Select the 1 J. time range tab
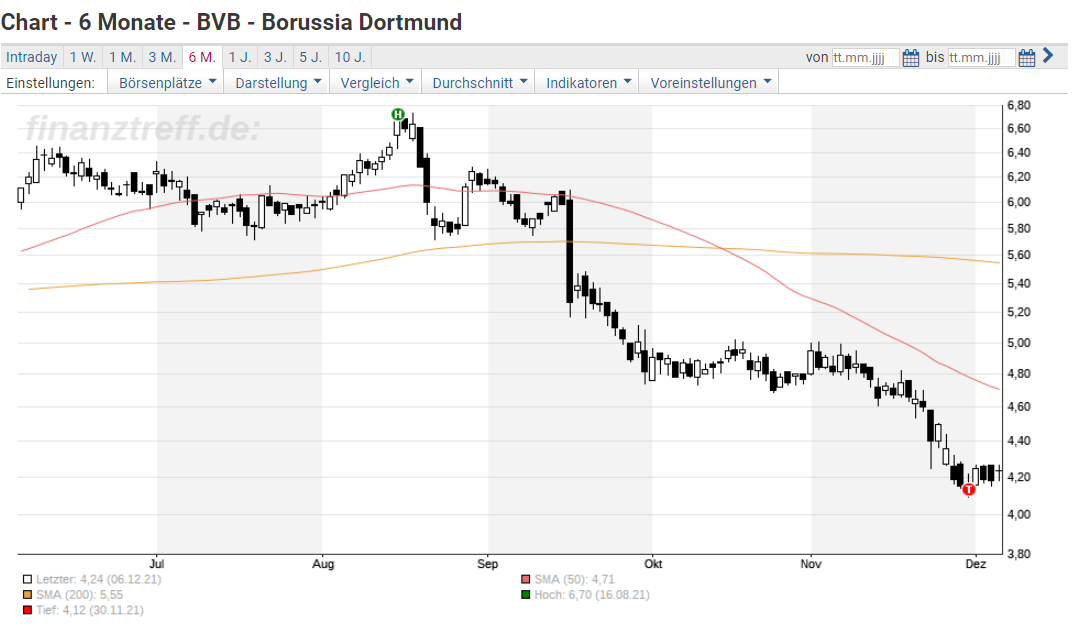The width and height of the screenshot is (1077, 643). click(240, 57)
